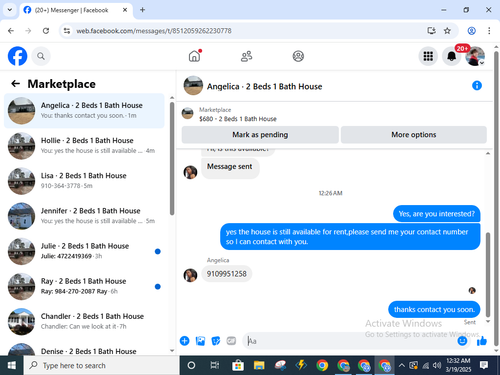Open the Facebook logo home link
The image size is (500, 375).
point(17,56)
